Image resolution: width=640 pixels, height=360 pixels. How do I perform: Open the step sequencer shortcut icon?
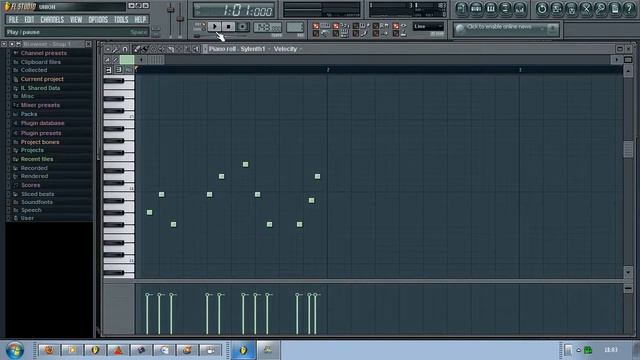(x=476, y=9)
